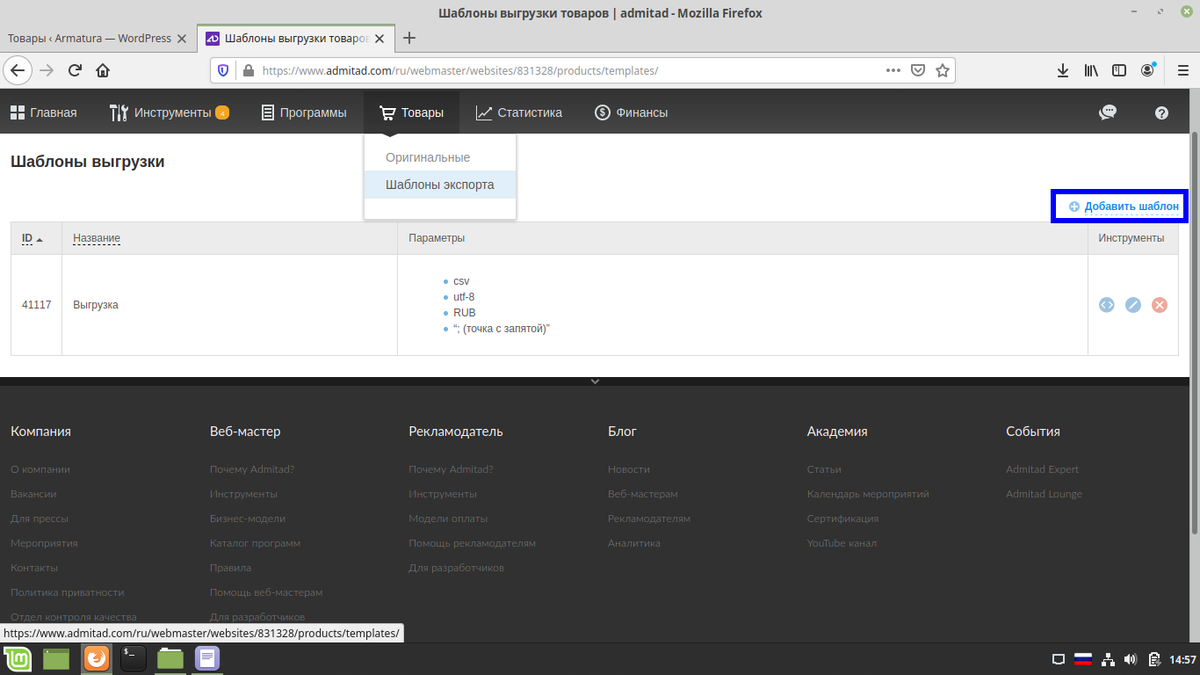
Task: Open the Статистика menu
Action: click(519, 112)
